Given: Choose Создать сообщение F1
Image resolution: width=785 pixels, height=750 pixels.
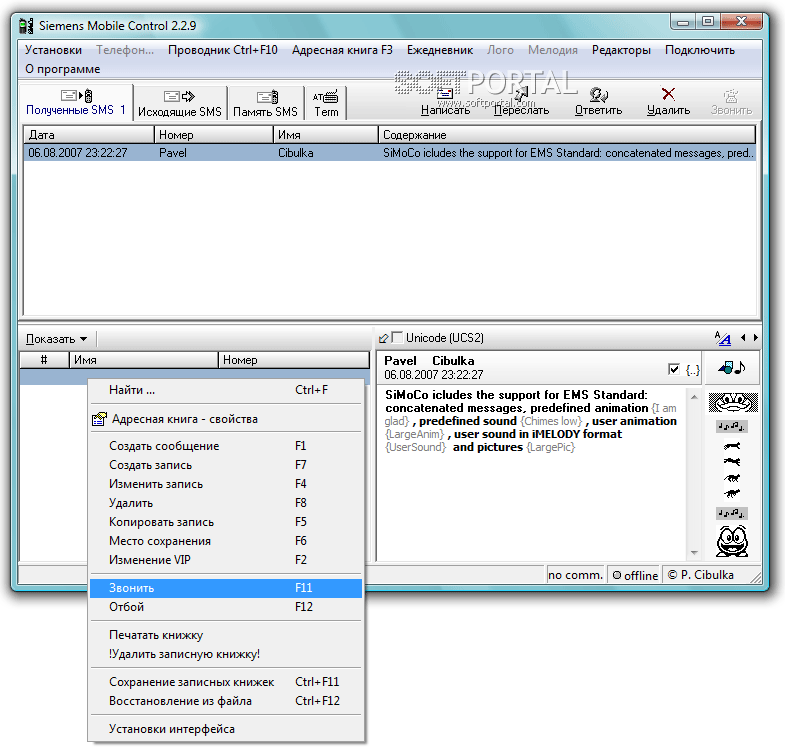Looking at the screenshot, I should pyautogui.click(x=226, y=446).
